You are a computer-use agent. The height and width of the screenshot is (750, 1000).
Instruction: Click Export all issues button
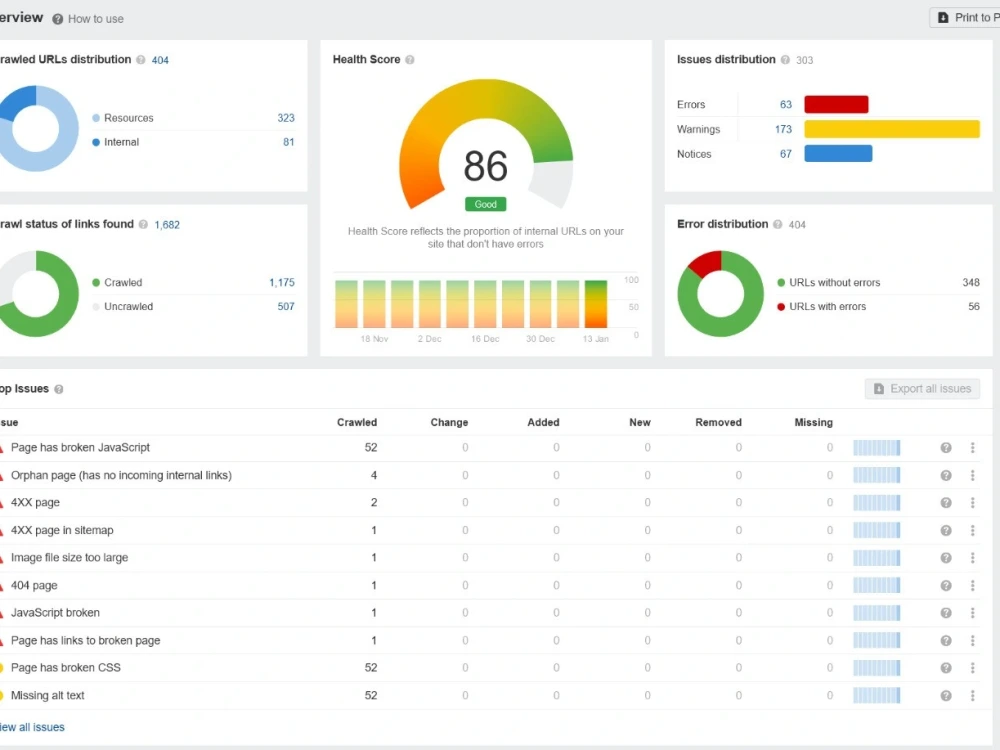[x=922, y=389]
